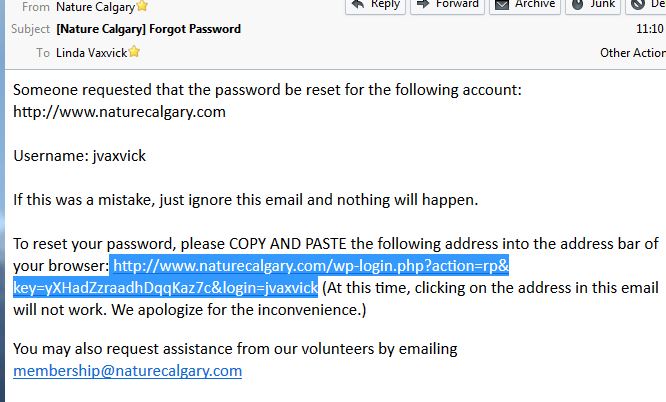Click the Username: jvaxvick line
This screenshot has width=666, height=402.
tap(79, 156)
